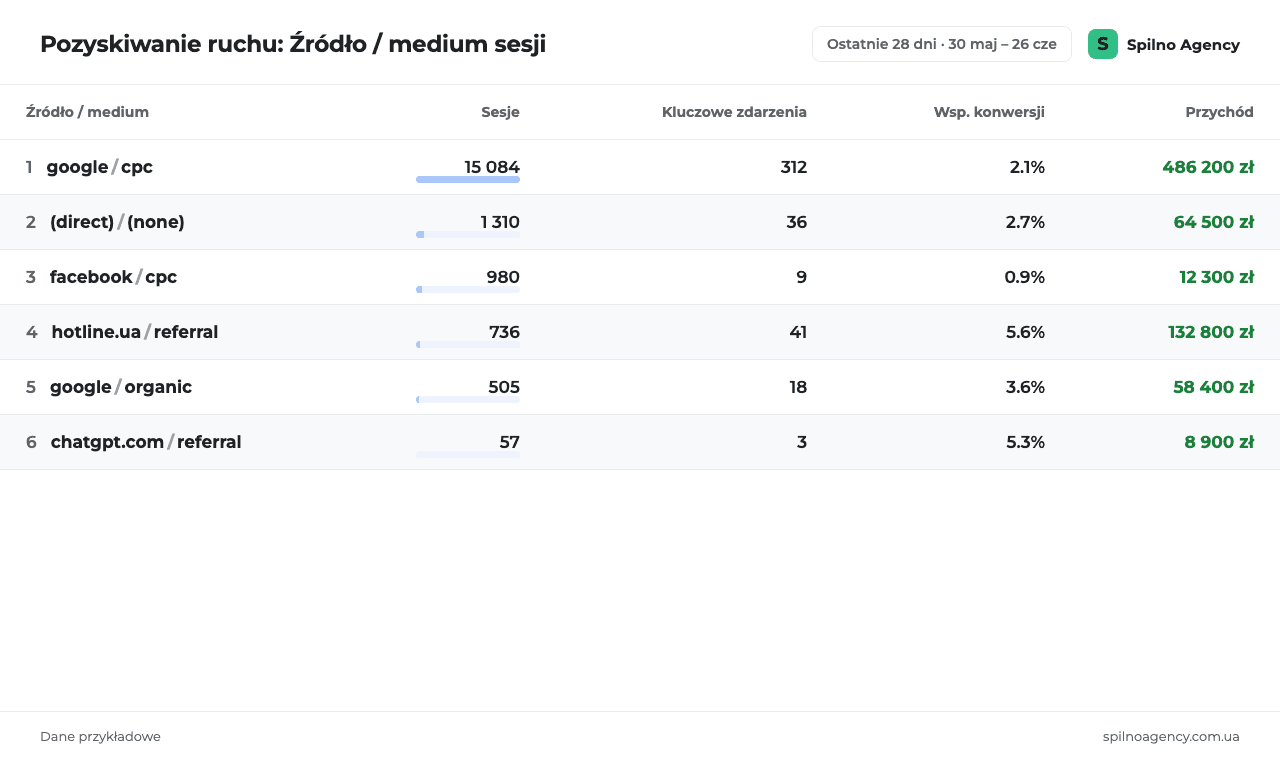Click the green Spilno Agency S logo
Screen dimensions: 1280x760
[1103, 44]
